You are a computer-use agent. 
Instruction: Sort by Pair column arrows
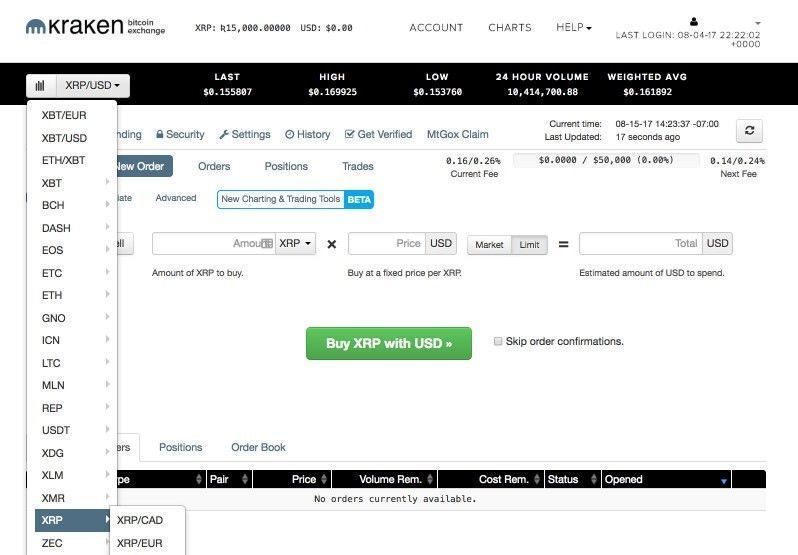pyautogui.click(x=245, y=479)
